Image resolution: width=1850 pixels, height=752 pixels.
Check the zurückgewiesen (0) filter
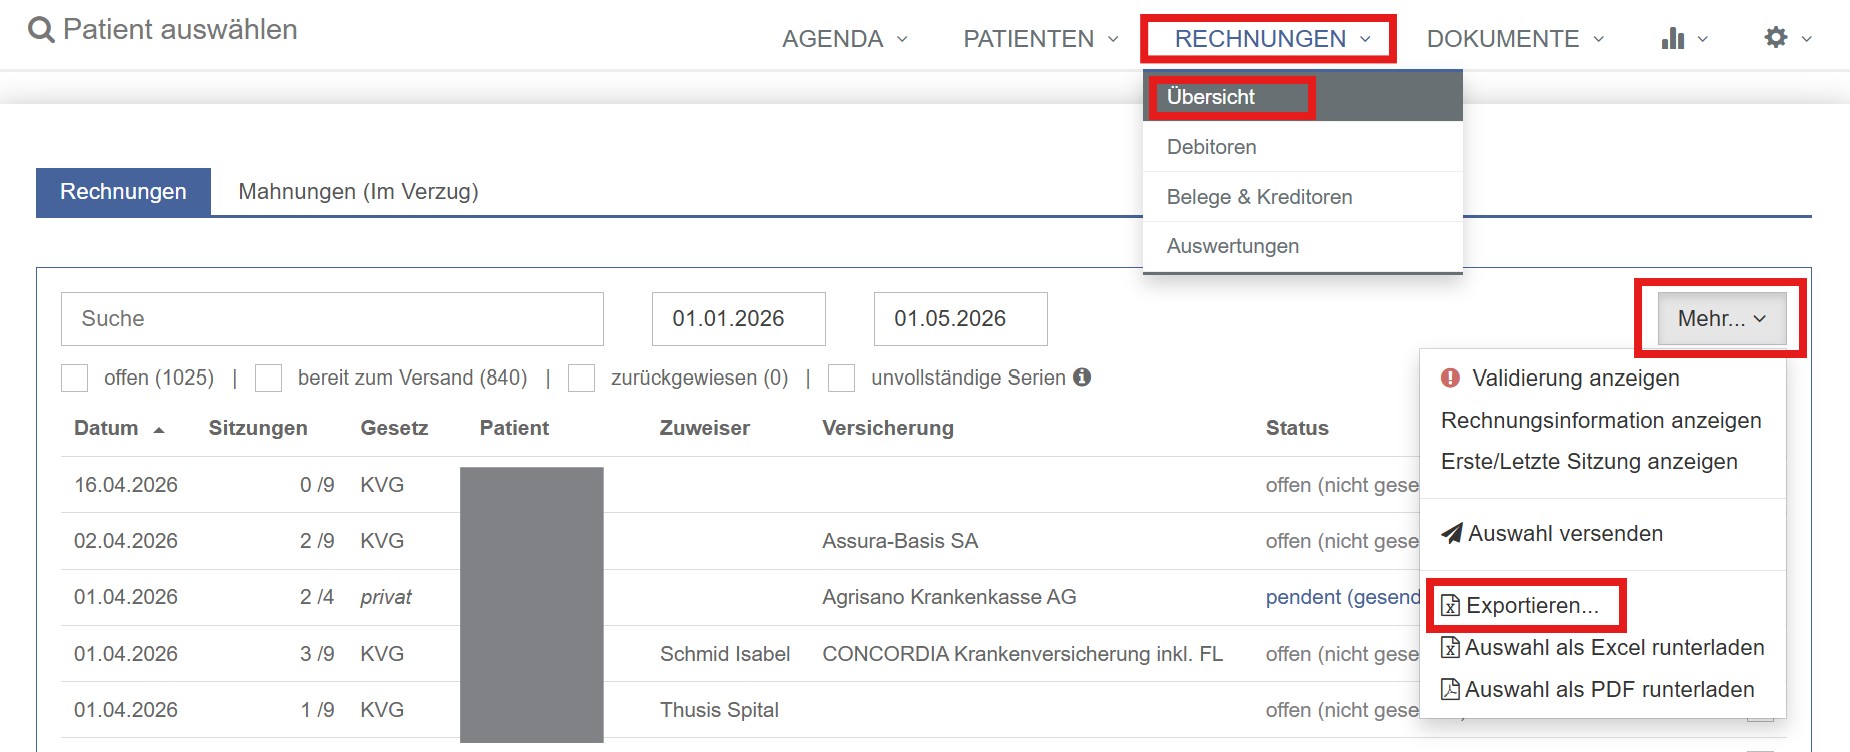tap(581, 378)
